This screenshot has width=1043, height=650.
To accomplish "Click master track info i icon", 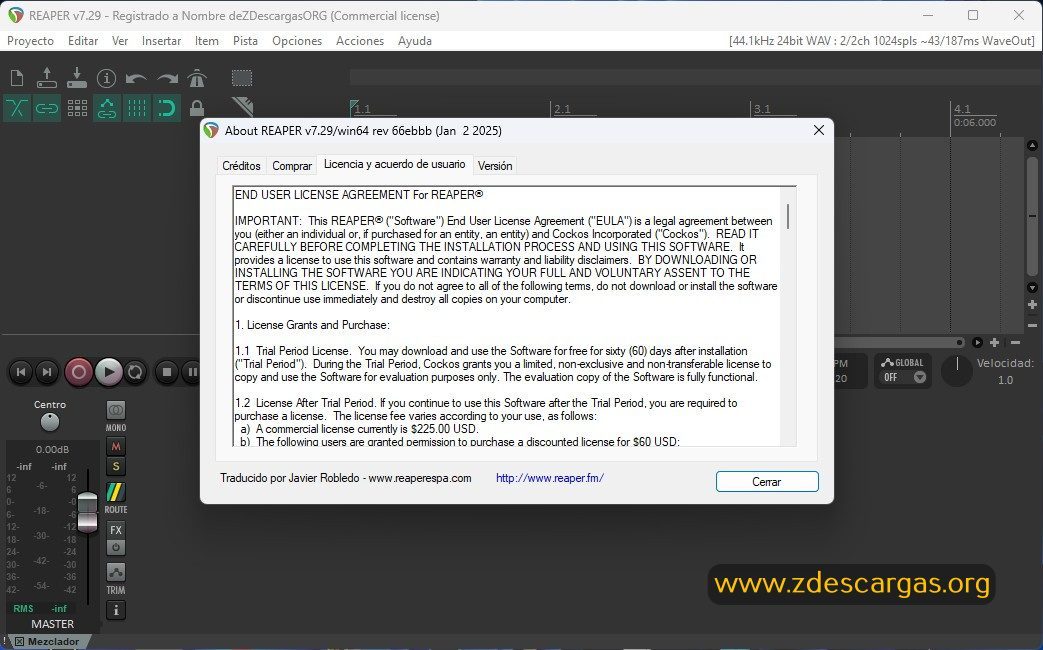I will (116, 610).
